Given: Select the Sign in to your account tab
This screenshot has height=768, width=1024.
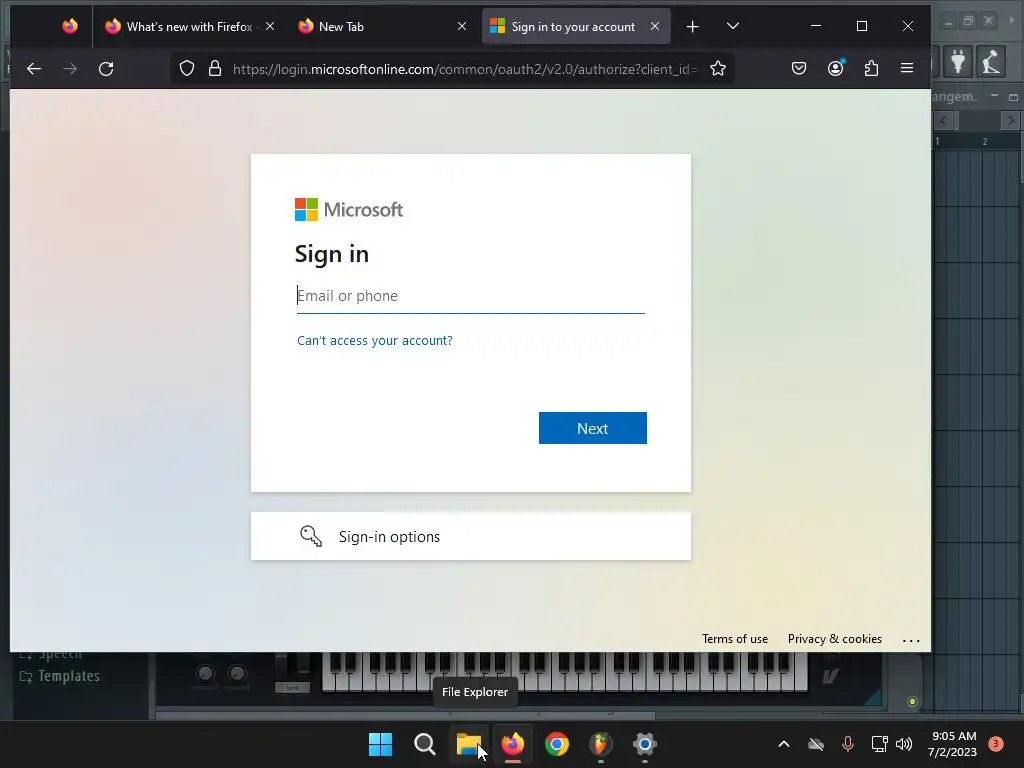Looking at the screenshot, I should tap(575, 26).
